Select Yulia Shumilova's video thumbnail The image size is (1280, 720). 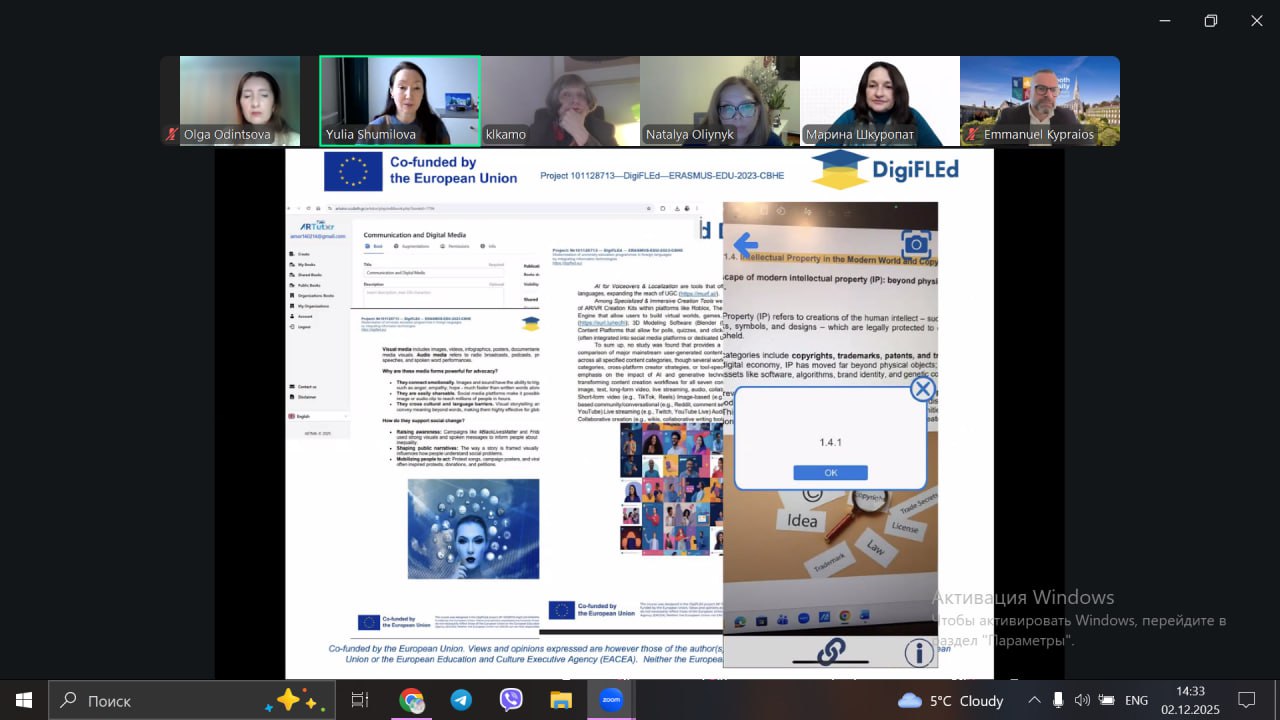[x=400, y=101]
